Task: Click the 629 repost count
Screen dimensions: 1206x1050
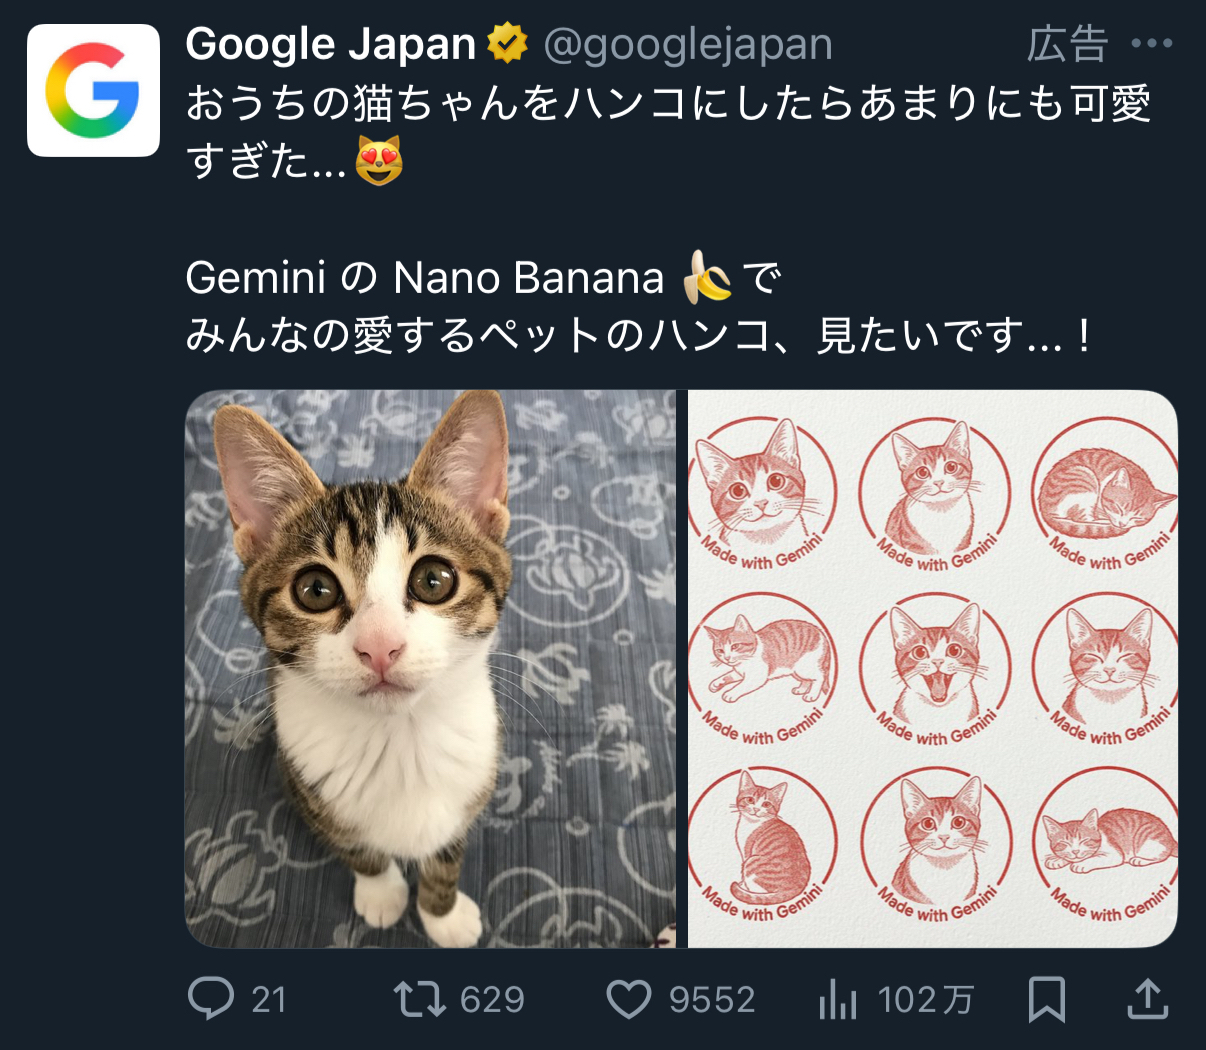Action: [492, 999]
